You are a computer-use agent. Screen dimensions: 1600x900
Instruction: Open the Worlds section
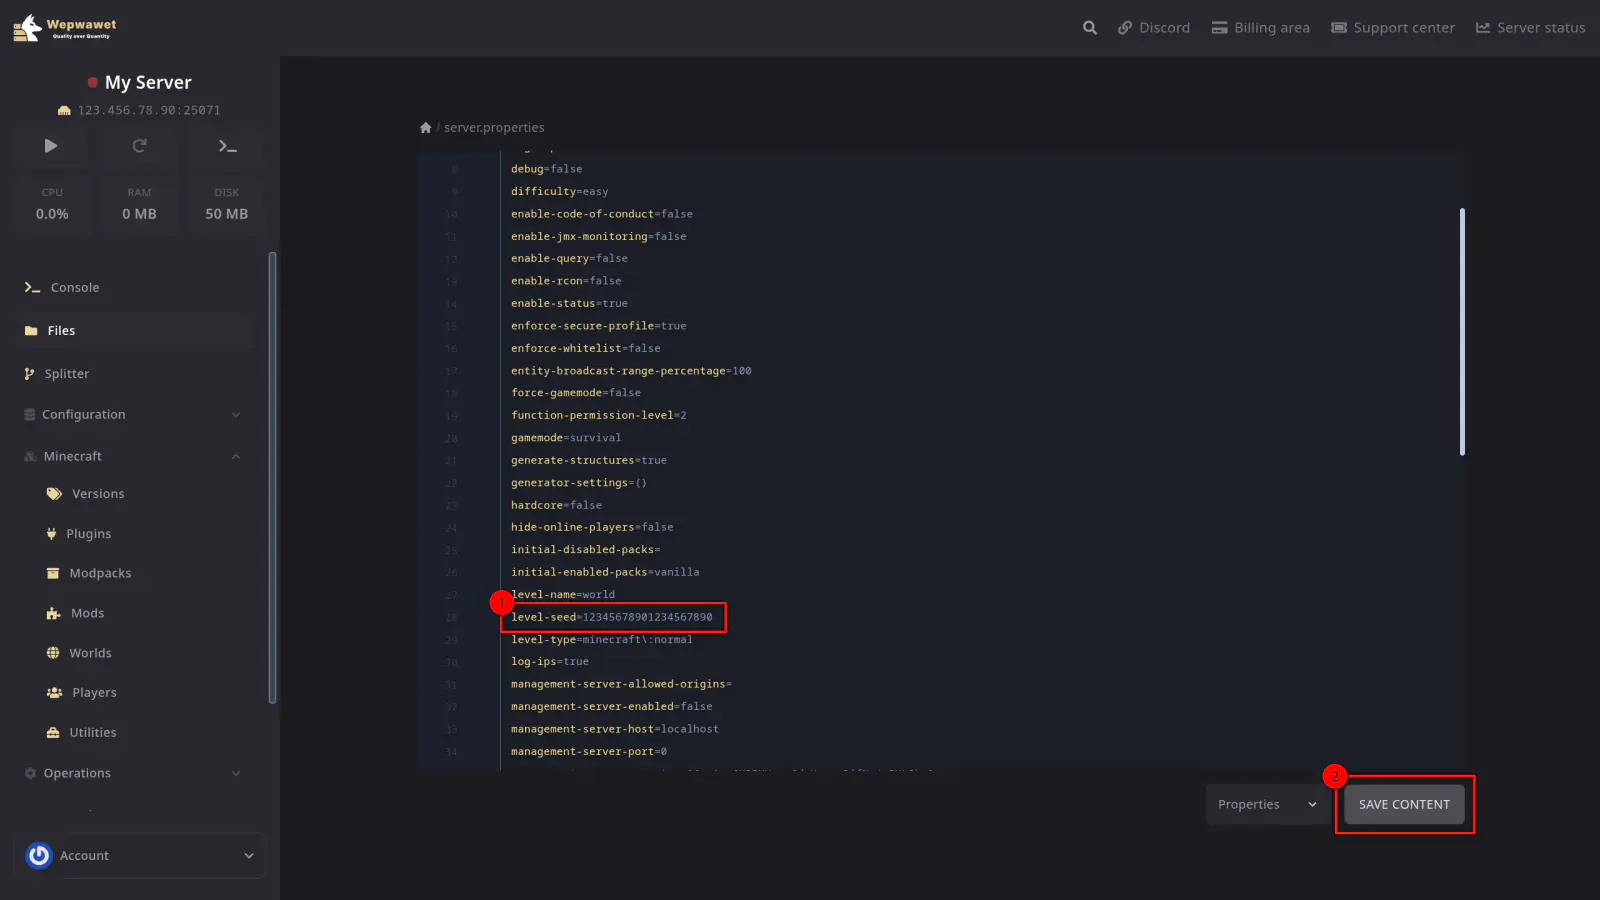[x=90, y=653]
